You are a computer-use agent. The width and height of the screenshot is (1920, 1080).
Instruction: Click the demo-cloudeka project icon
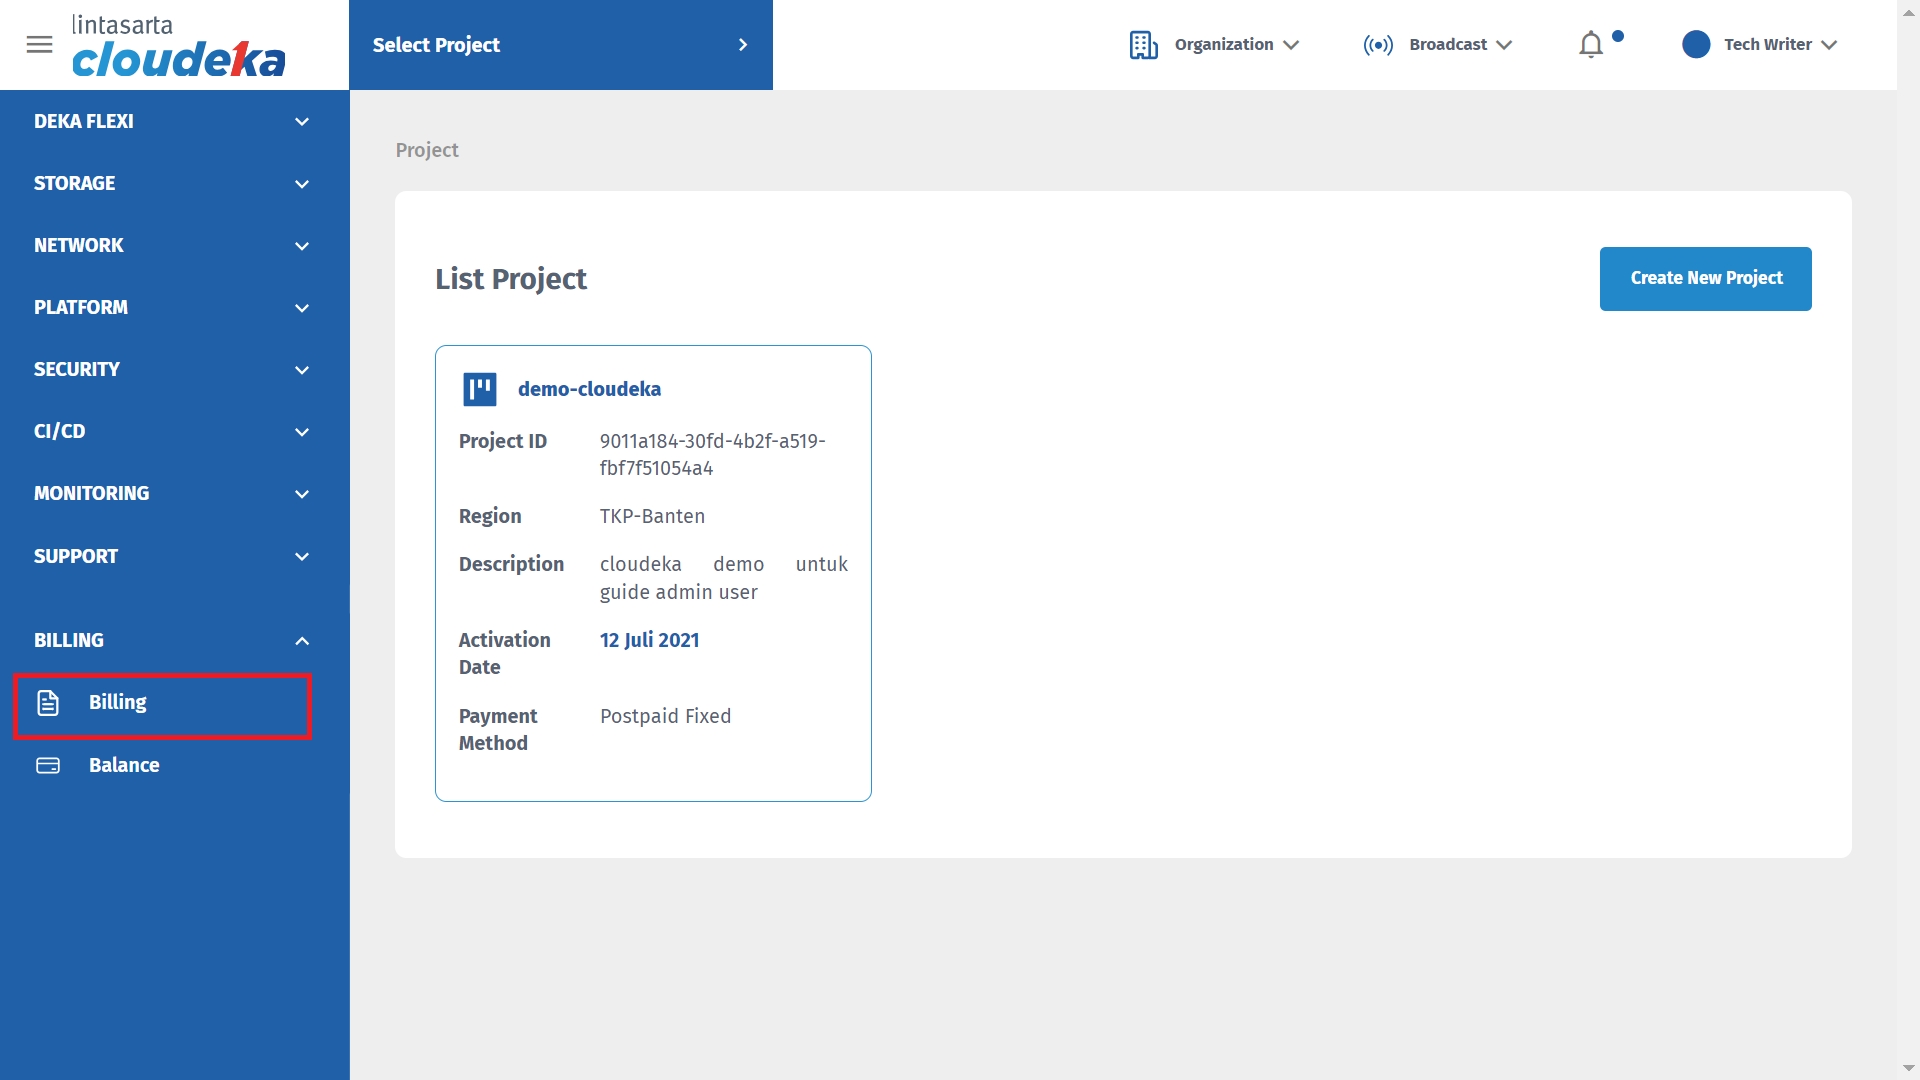(480, 389)
